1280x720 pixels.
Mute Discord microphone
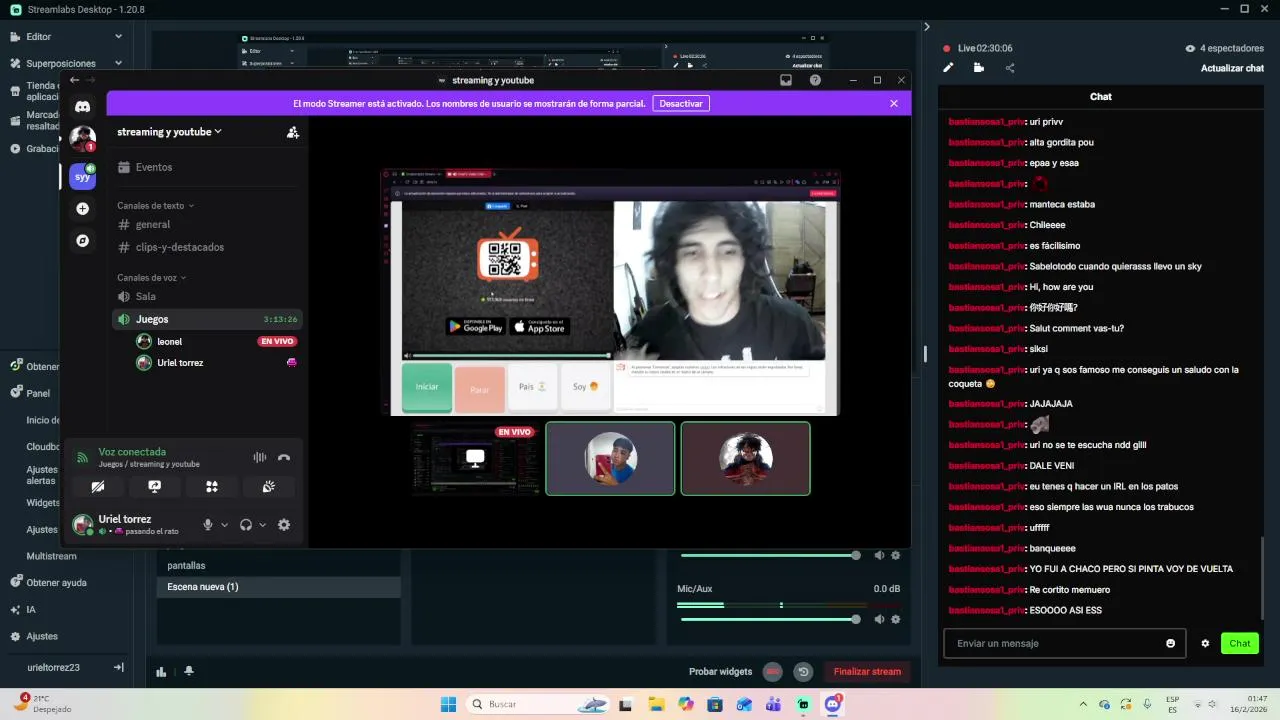pos(208,524)
